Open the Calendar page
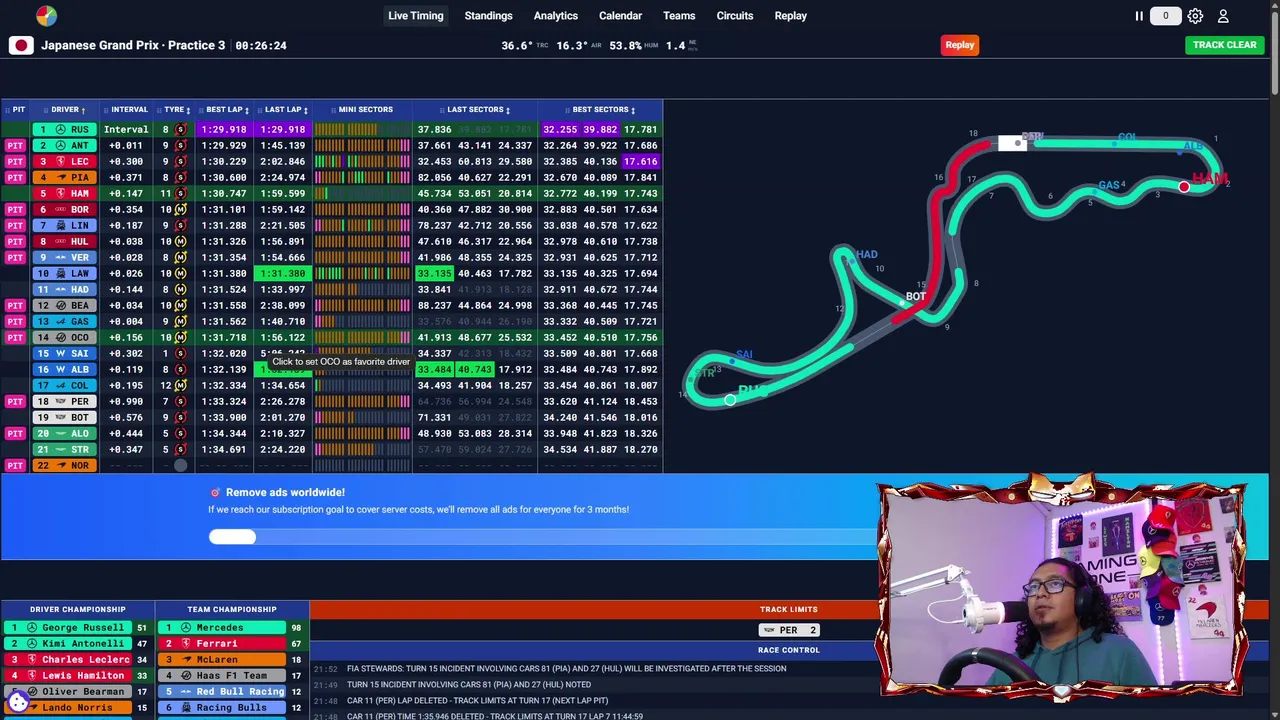Screen dimensions: 1280x720 [x=620, y=16]
